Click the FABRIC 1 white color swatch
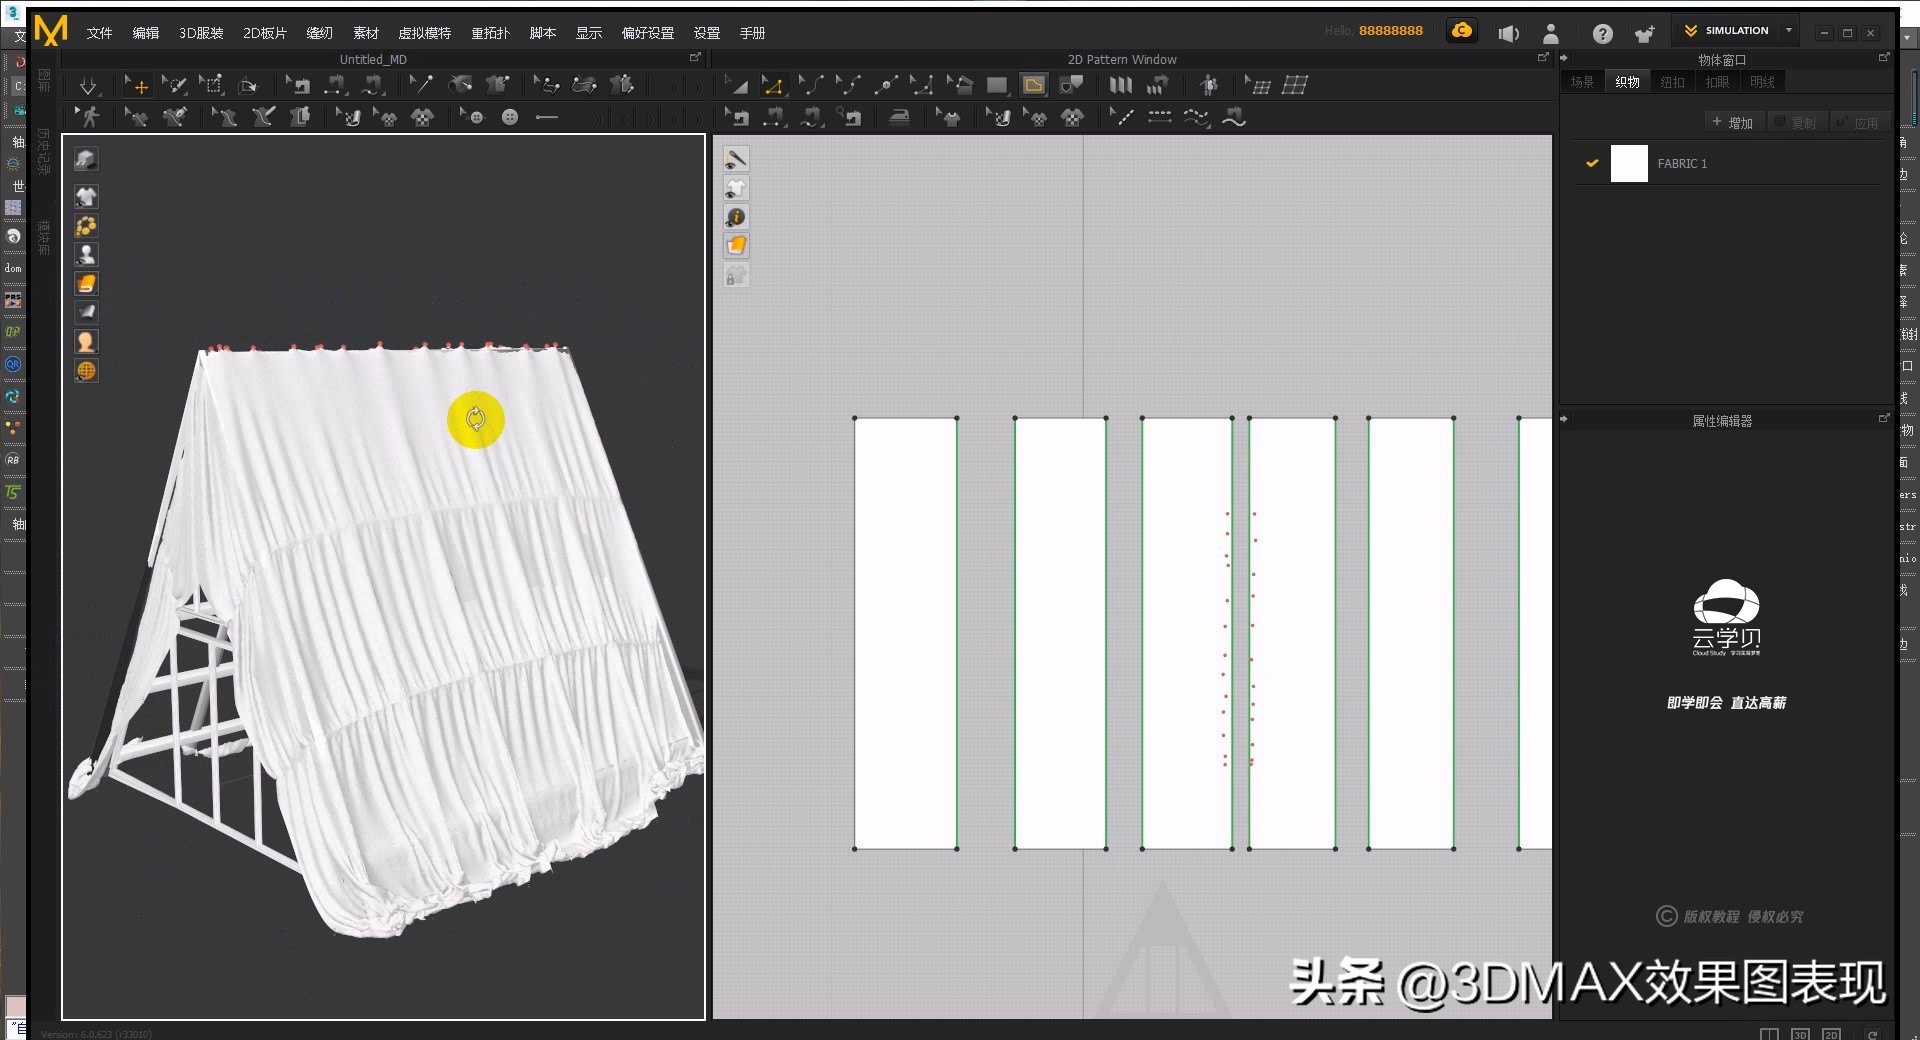1920x1040 pixels. [x=1629, y=163]
